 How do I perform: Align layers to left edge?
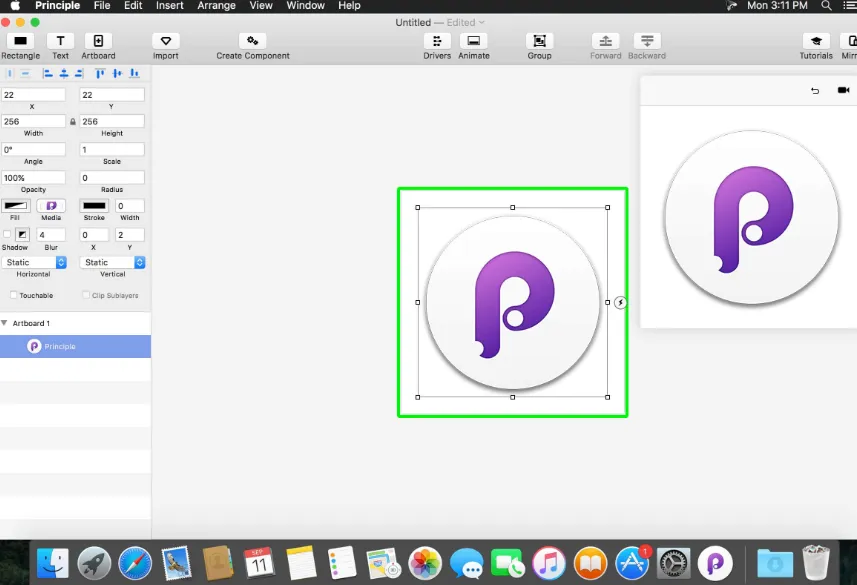click(x=48, y=73)
